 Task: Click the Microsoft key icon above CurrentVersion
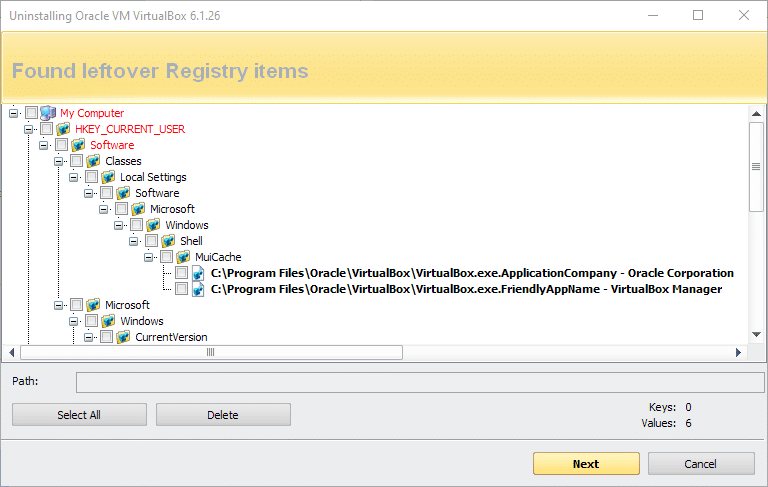pos(93,305)
